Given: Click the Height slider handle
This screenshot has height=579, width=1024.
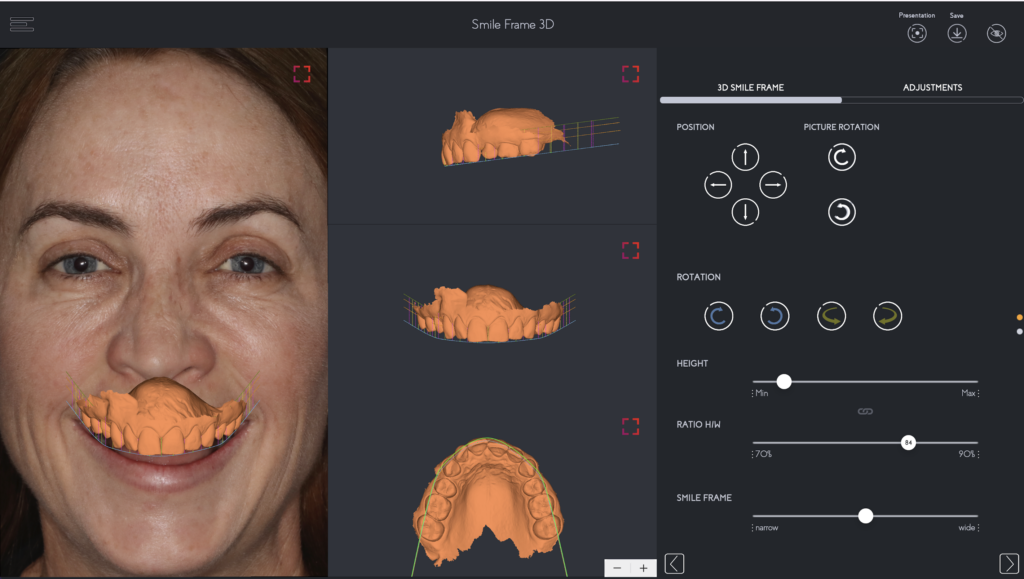Looking at the screenshot, I should (x=784, y=382).
